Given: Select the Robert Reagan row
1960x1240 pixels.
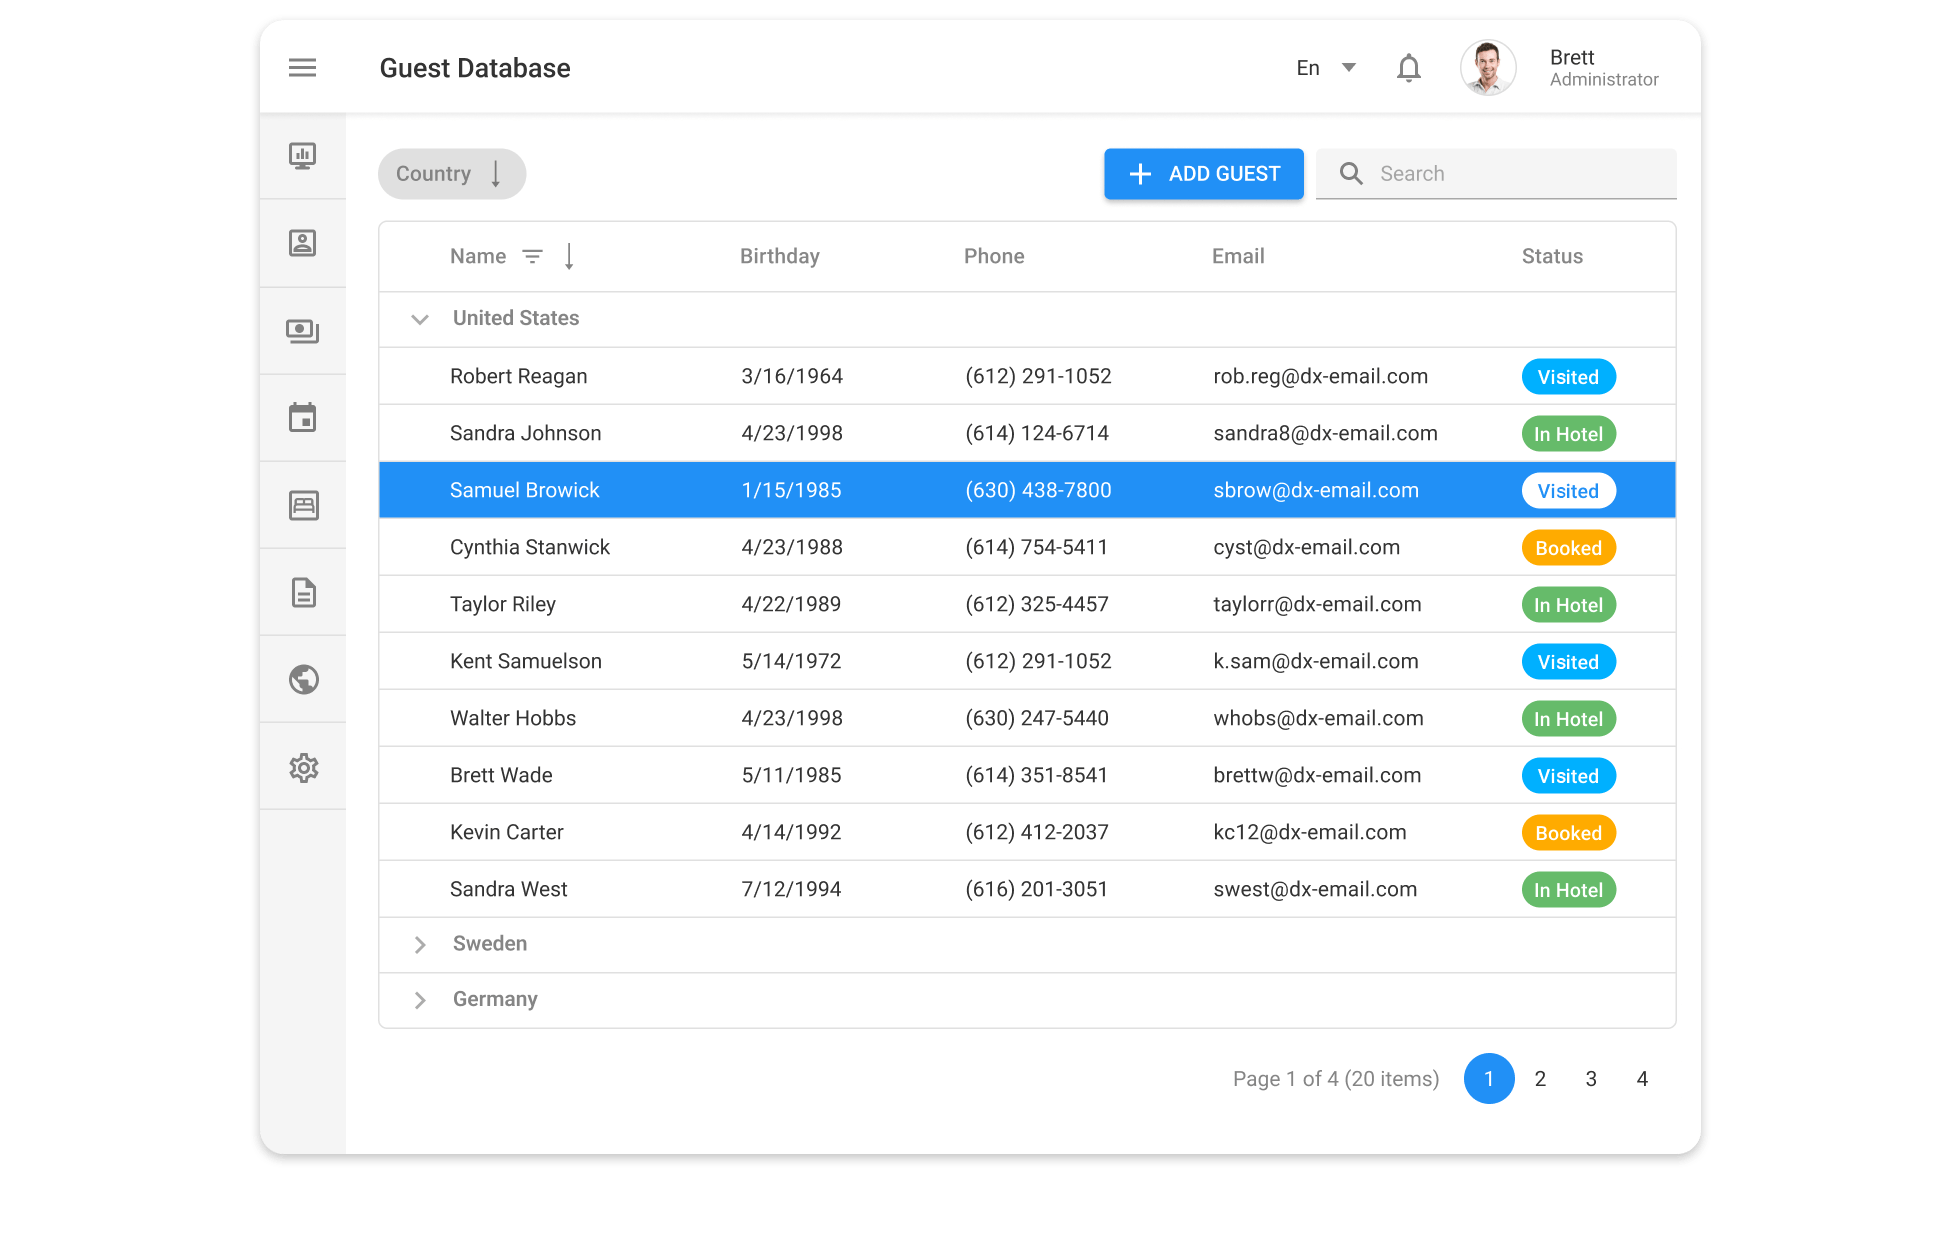Looking at the screenshot, I should coord(1027,376).
